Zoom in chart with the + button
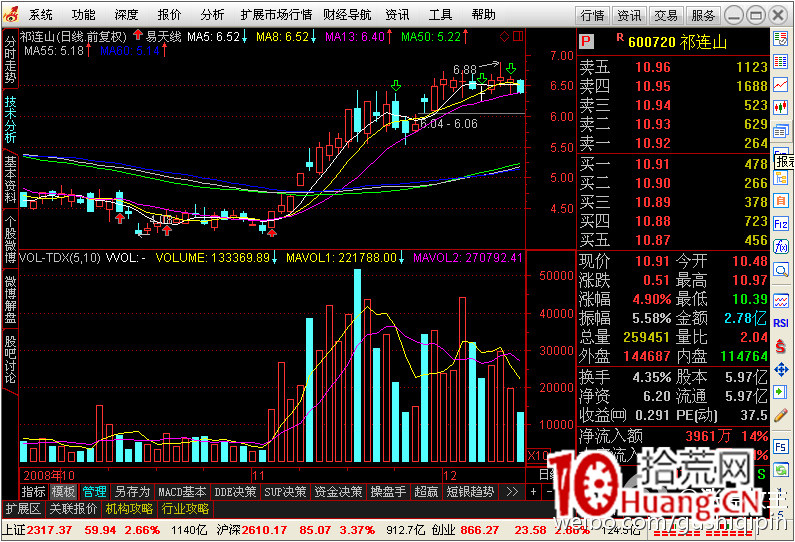The width and height of the screenshot is (795, 542). (x=533, y=491)
